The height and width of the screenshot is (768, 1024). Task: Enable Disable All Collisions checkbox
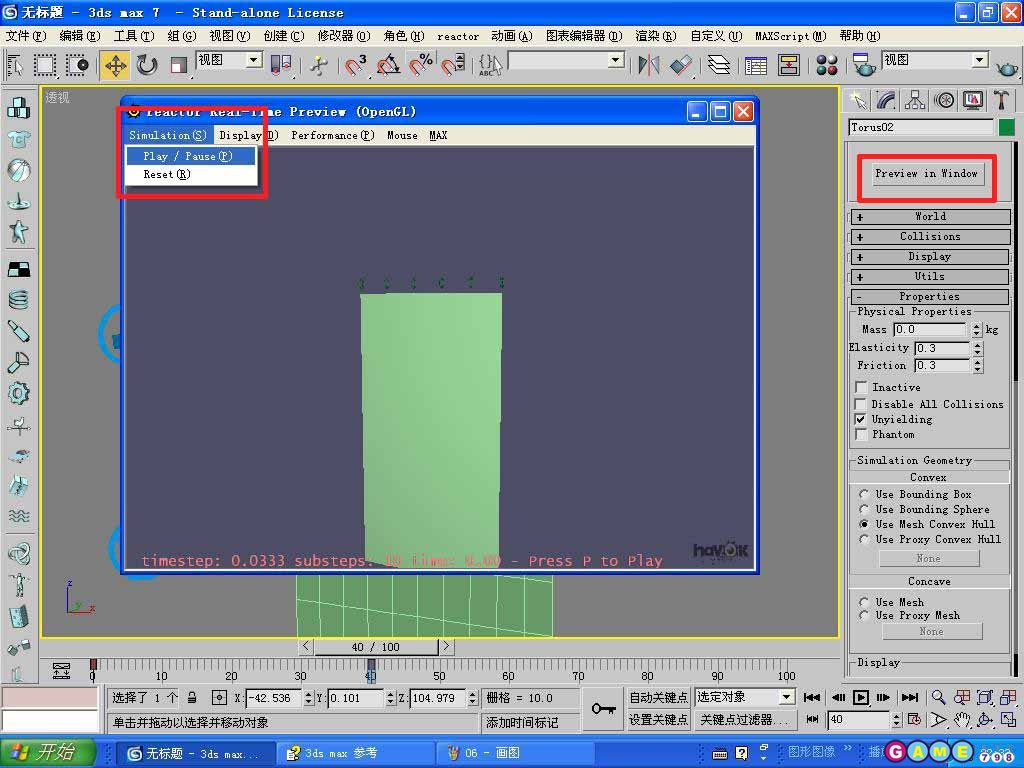861,404
